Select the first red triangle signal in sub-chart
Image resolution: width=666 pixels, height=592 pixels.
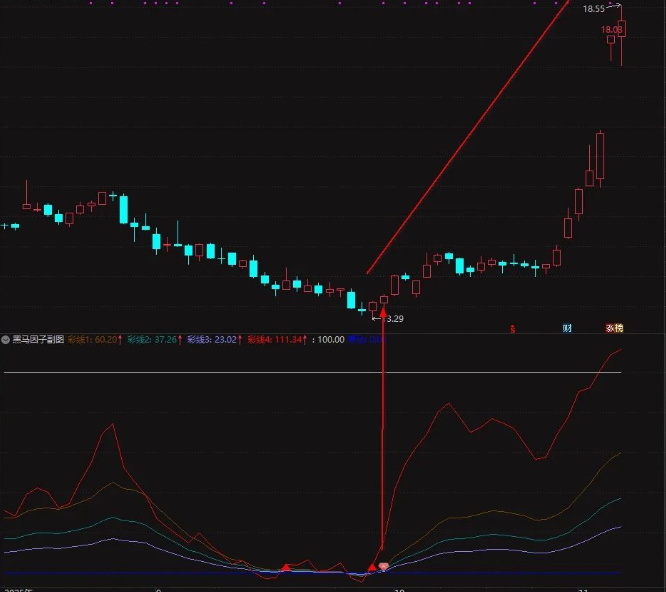coord(286,567)
